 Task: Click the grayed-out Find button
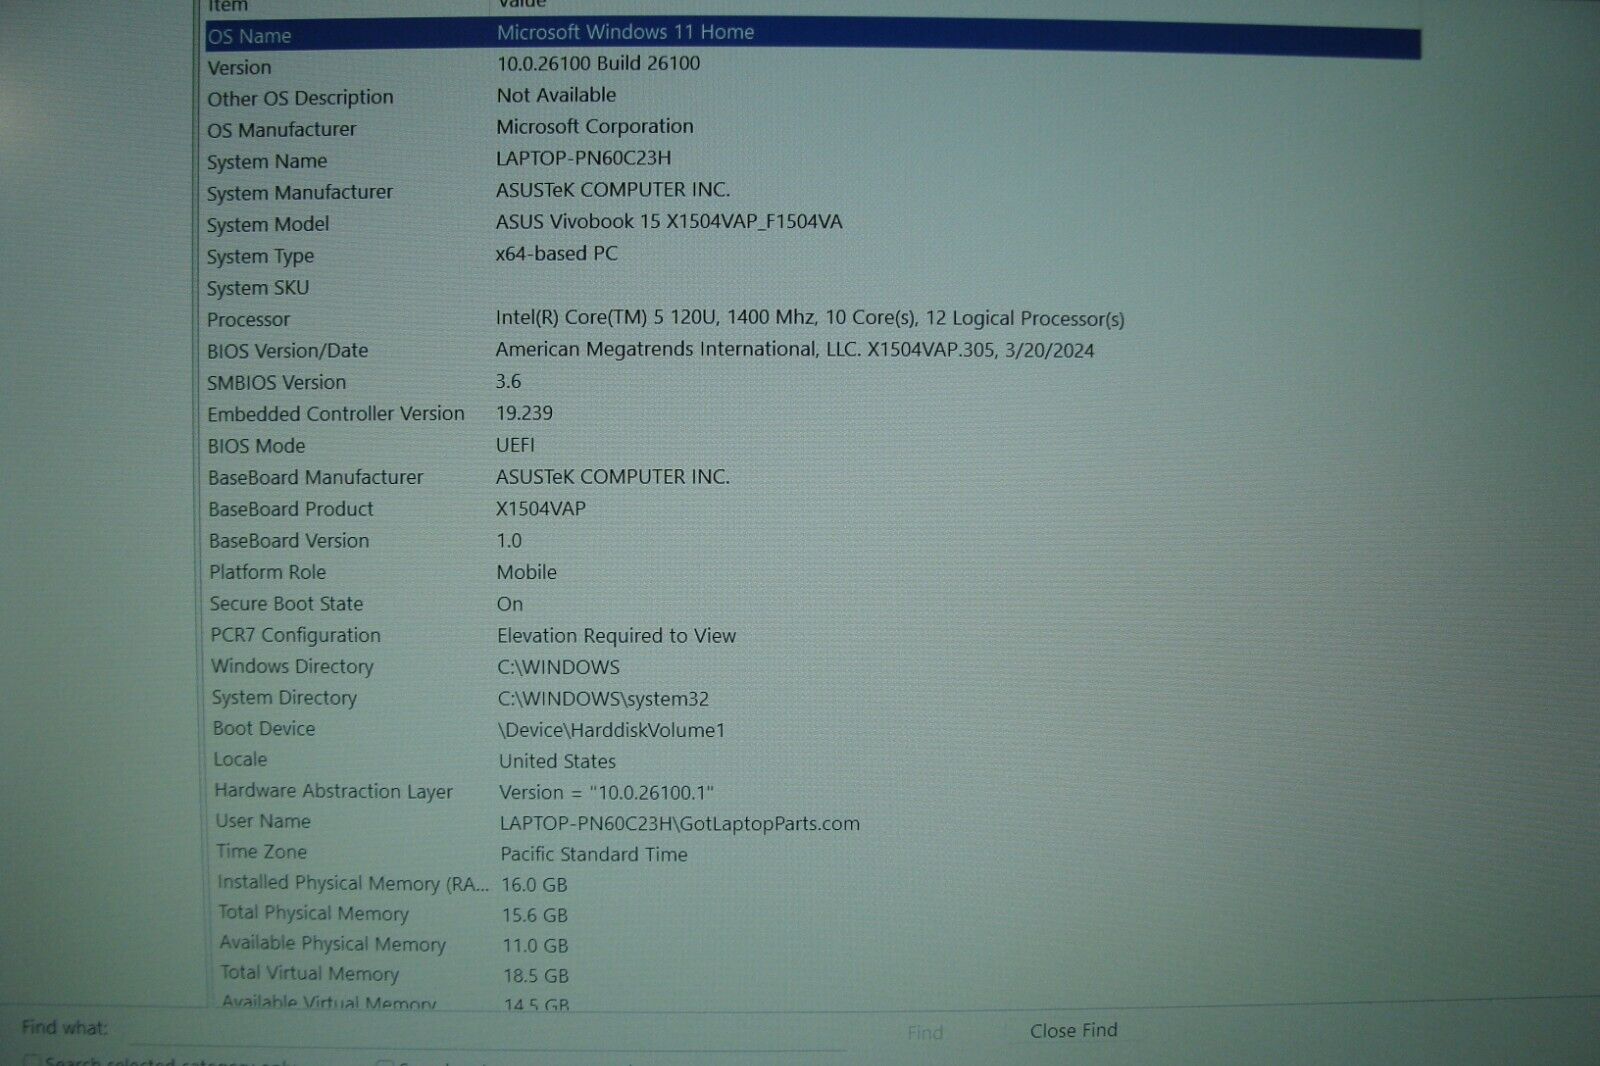[925, 1032]
